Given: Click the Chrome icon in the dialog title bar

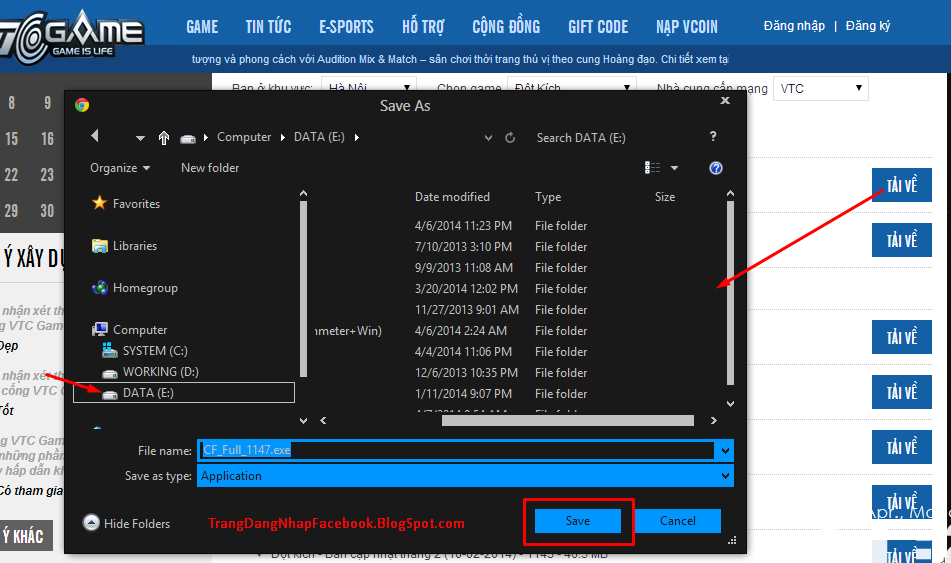Looking at the screenshot, I should (82, 105).
